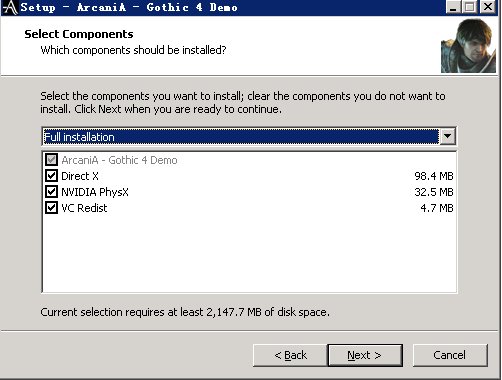Click the Direct X label text

click(80, 176)
